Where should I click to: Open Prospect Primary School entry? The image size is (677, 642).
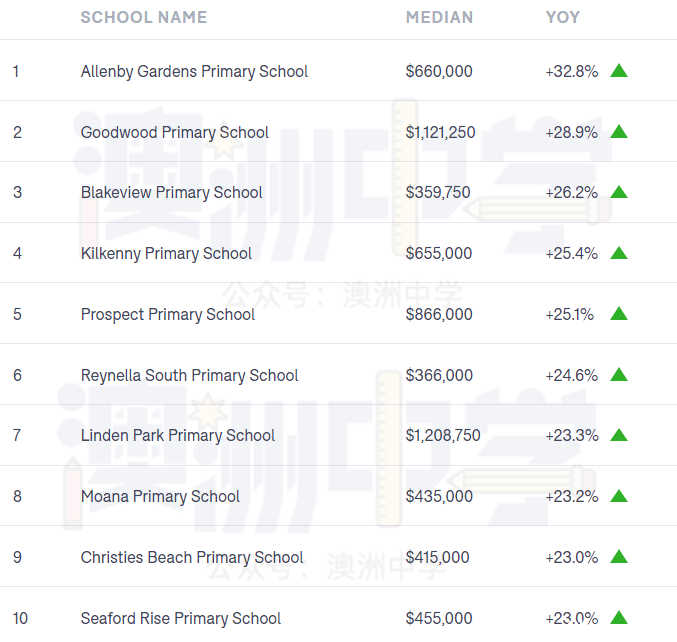pyautogui.click(x=168, y=315)
